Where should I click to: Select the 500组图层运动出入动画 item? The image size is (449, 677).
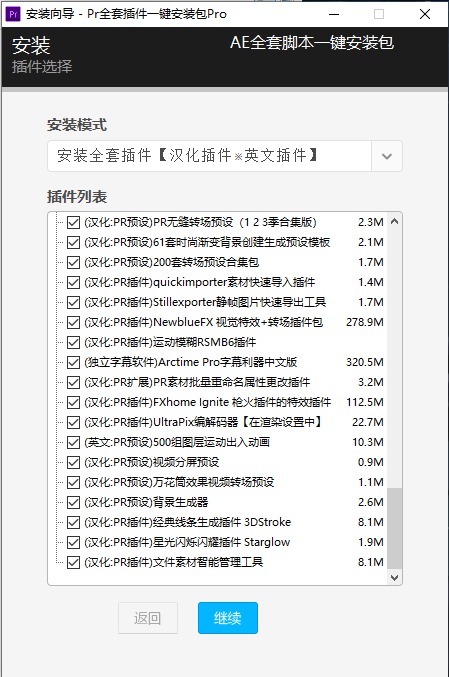177,443
